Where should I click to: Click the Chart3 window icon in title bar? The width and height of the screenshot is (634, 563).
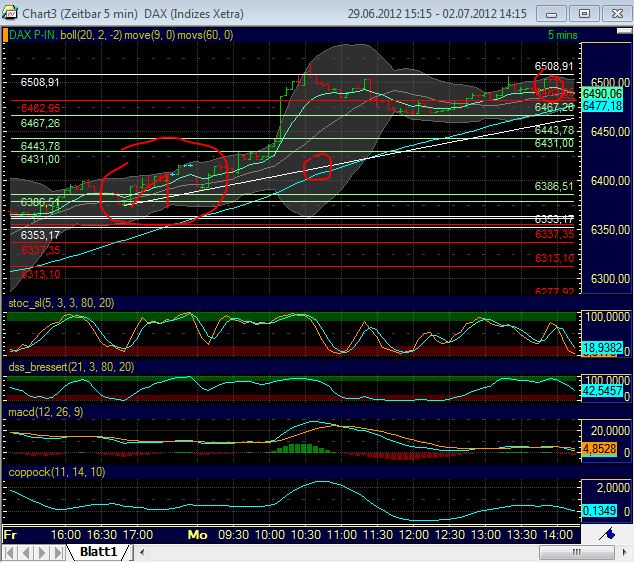[9, 13]
